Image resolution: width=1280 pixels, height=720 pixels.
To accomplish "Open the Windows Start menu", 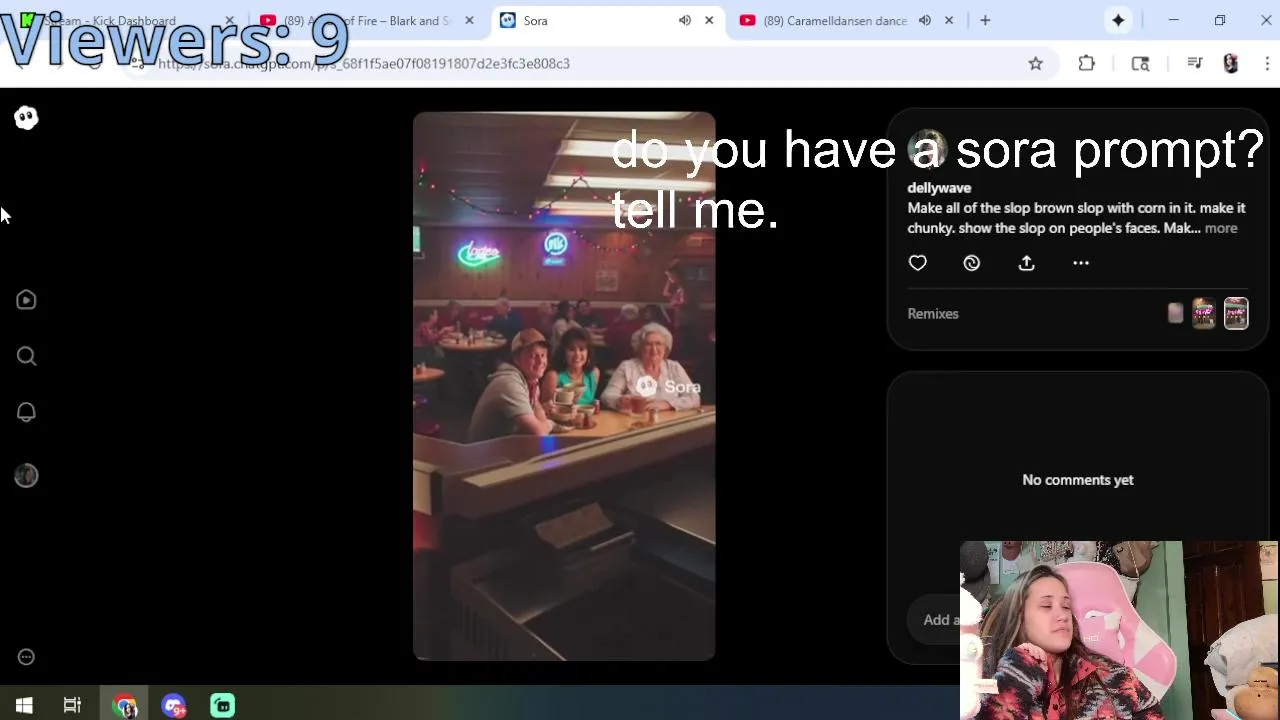I will click(x=24, y=706).
